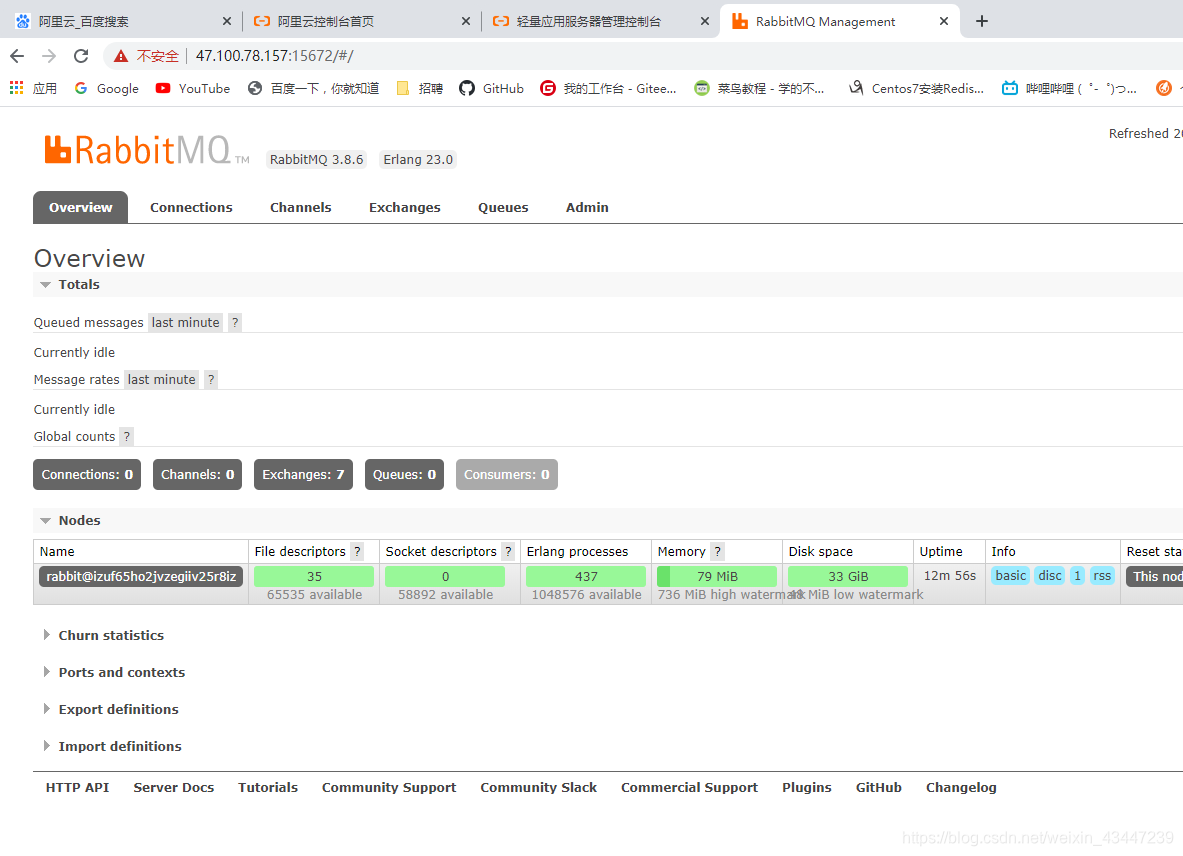Click the Channels: 0 button
1183x856 pixels.
pos(197,474)
